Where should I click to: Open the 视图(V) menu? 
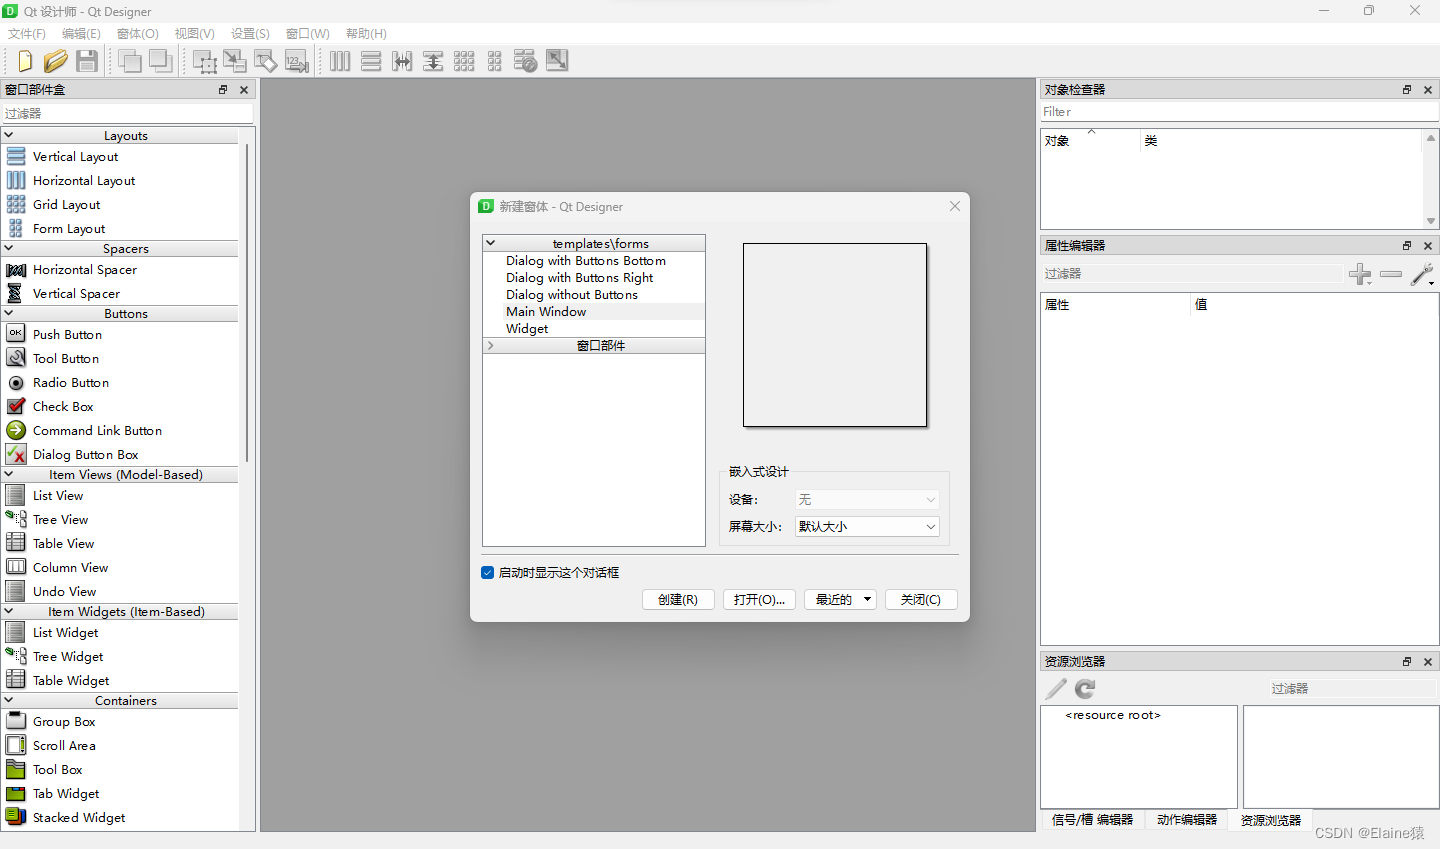pyautogui.click(x=195, y=33)
